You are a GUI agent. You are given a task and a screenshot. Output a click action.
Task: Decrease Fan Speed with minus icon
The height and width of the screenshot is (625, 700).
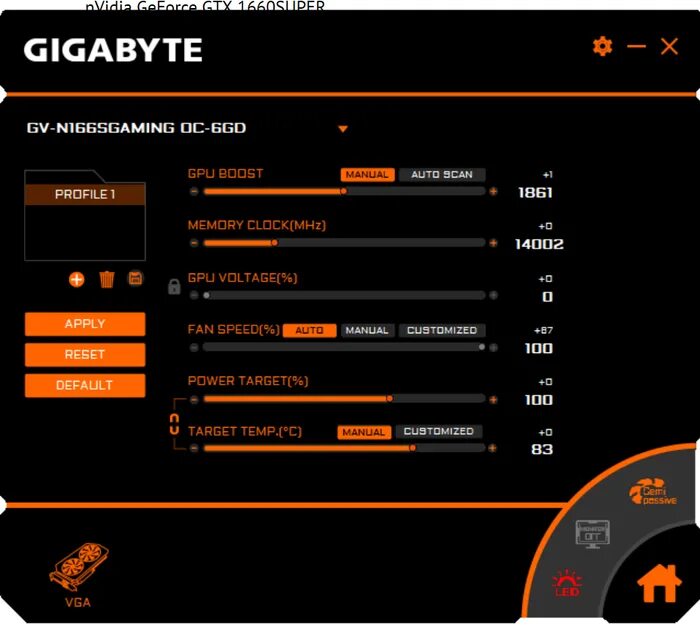click(194, 347)
